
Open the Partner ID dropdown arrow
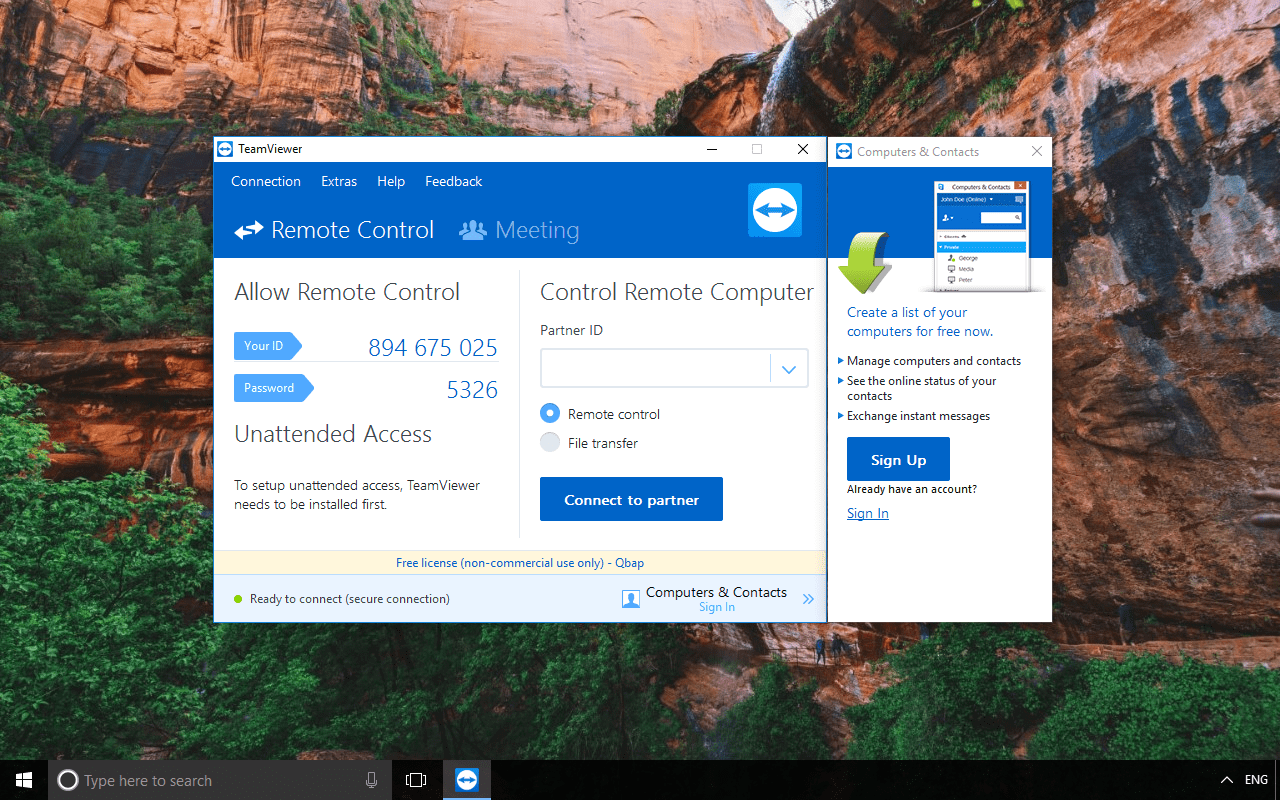click(789, 369)
